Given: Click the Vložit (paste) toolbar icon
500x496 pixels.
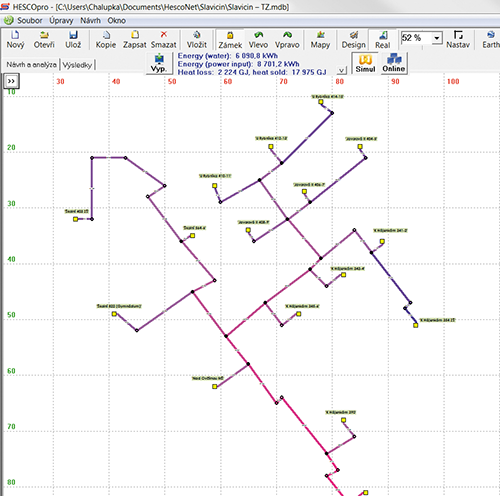Looking at the screenshot, I should pyautogui.click(x=197, y=40).
